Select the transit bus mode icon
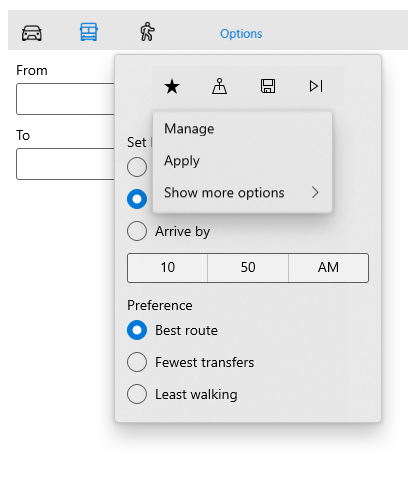 coord(89,32)
